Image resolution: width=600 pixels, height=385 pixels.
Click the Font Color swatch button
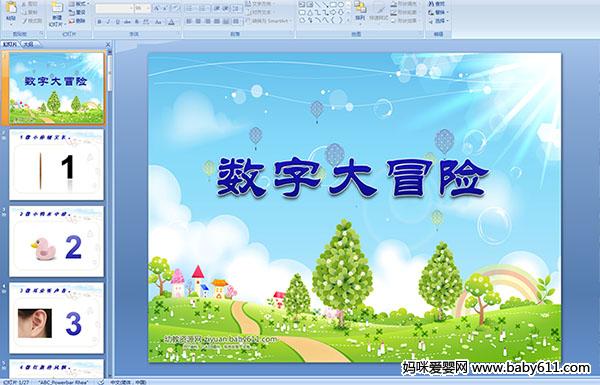pos(171,22)
